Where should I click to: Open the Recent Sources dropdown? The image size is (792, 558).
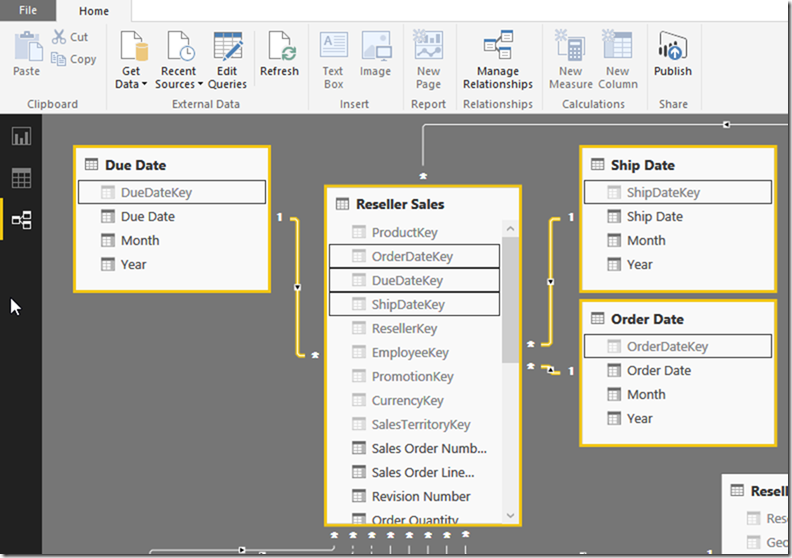coord(179,61)
